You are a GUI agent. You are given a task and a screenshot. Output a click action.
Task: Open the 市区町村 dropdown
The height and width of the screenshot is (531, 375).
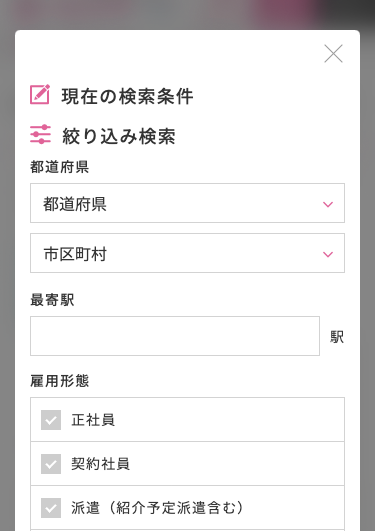pyautogui.click(x=187, y=253)
